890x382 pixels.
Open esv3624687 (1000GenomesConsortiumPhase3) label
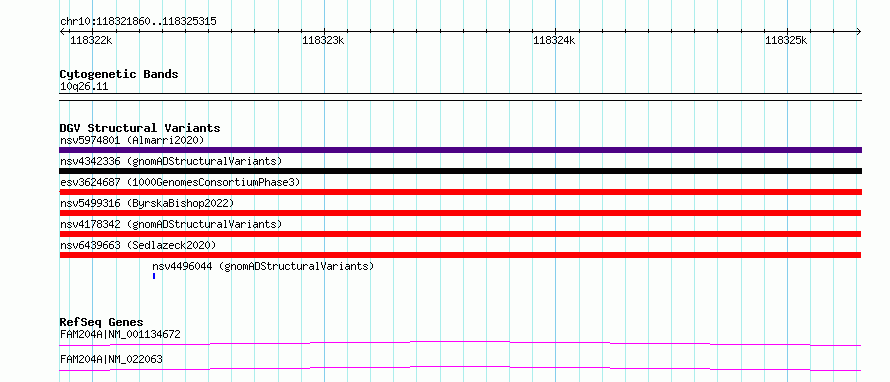tap(180, 182)
